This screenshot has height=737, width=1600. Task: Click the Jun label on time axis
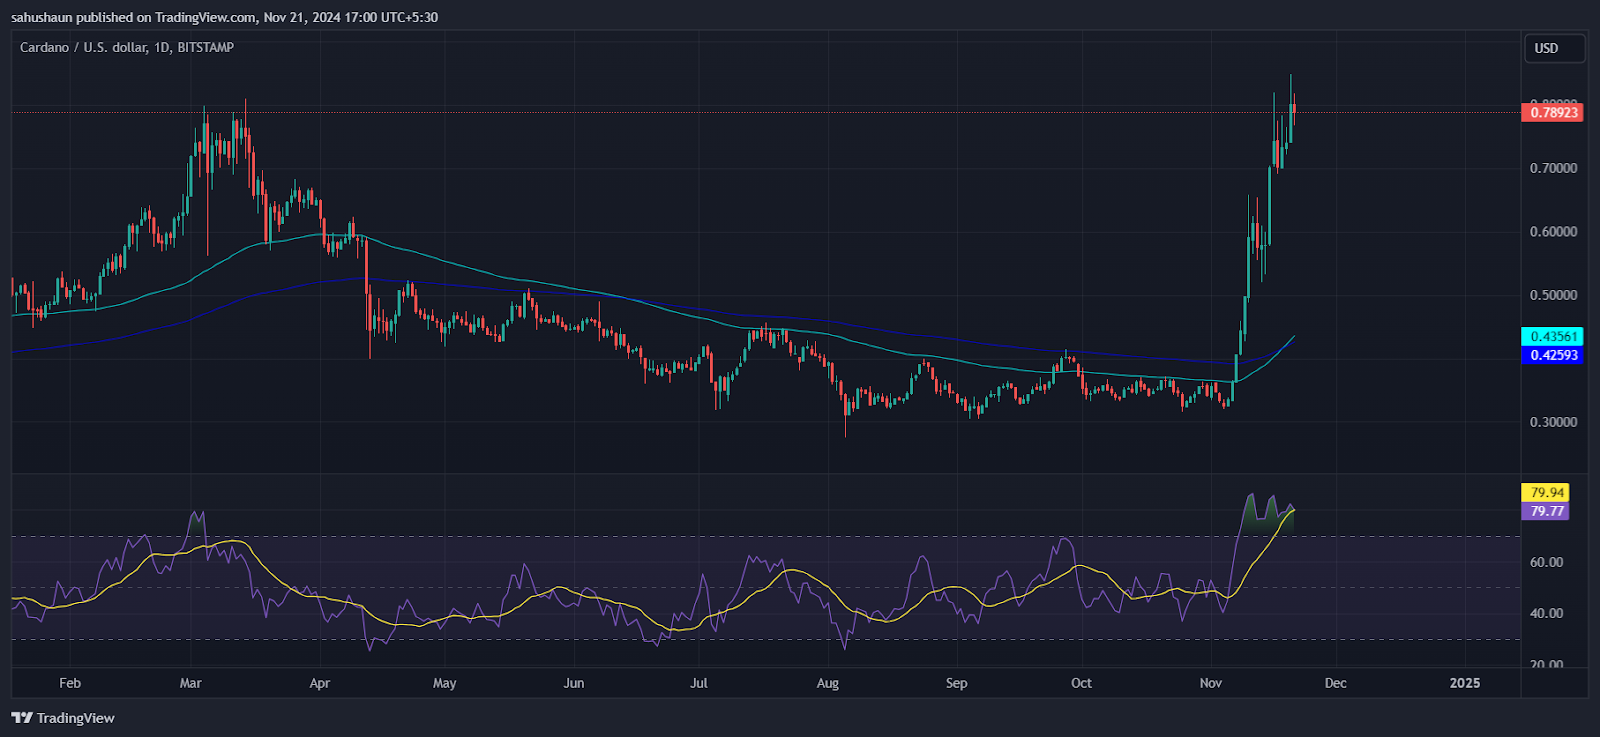(x=573, y=683)
